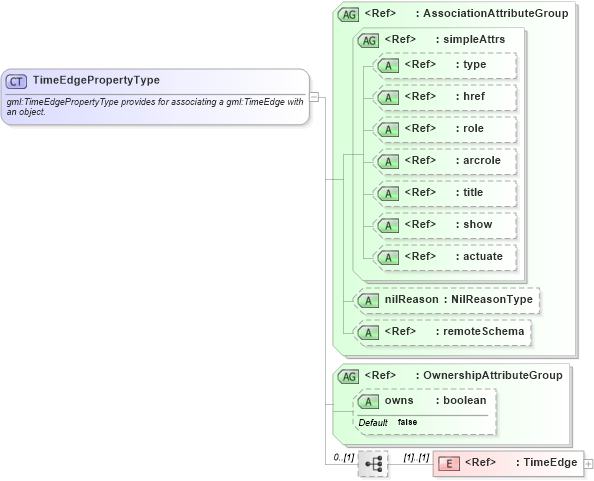Select the ': actuate' attribute label

[479, 256]
